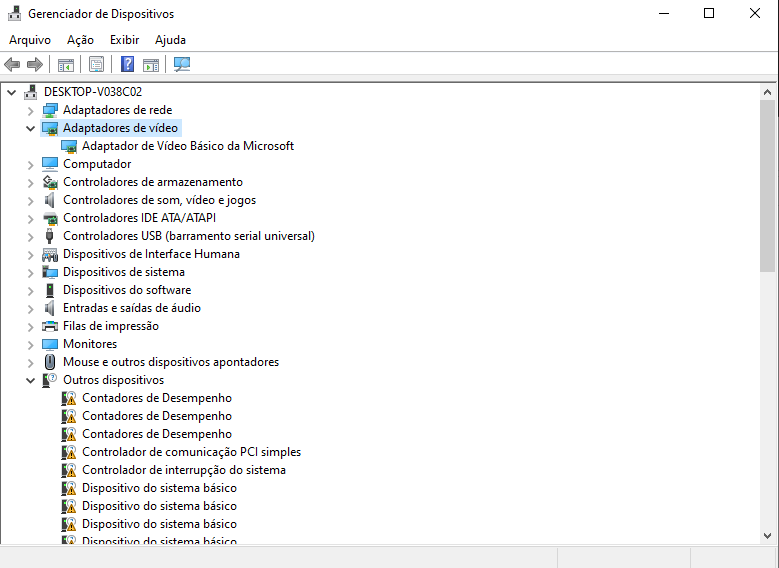The width and height of the screenshot is (779, 568).
Task: Click the scan for hardware changes icon
Action: 182,64
